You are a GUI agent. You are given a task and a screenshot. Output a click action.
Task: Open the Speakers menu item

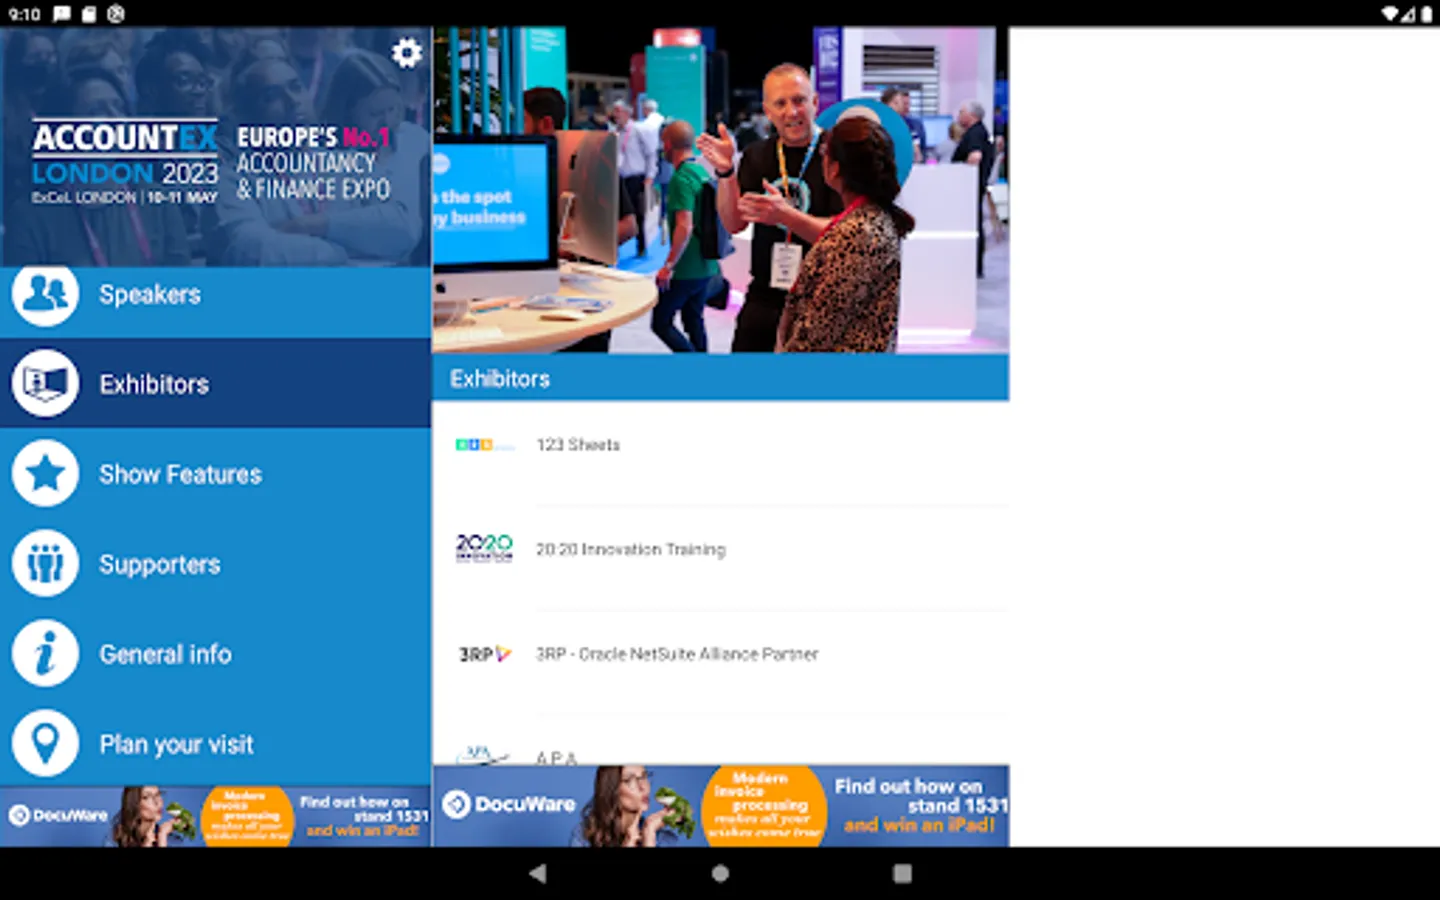(x=216, y=302)
